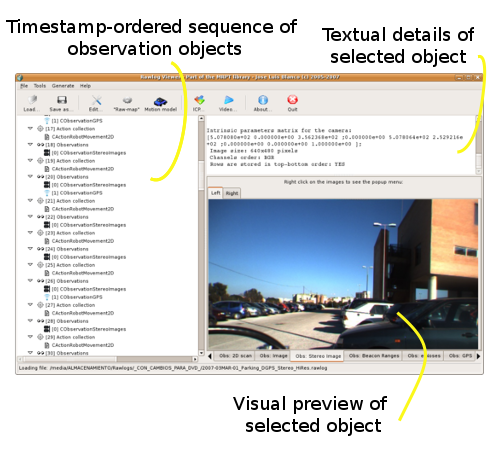Screen dimensions: 500x450
Task: Select CActionRobotMovement2D under [25] Action collection
Action: pos(83,273)
